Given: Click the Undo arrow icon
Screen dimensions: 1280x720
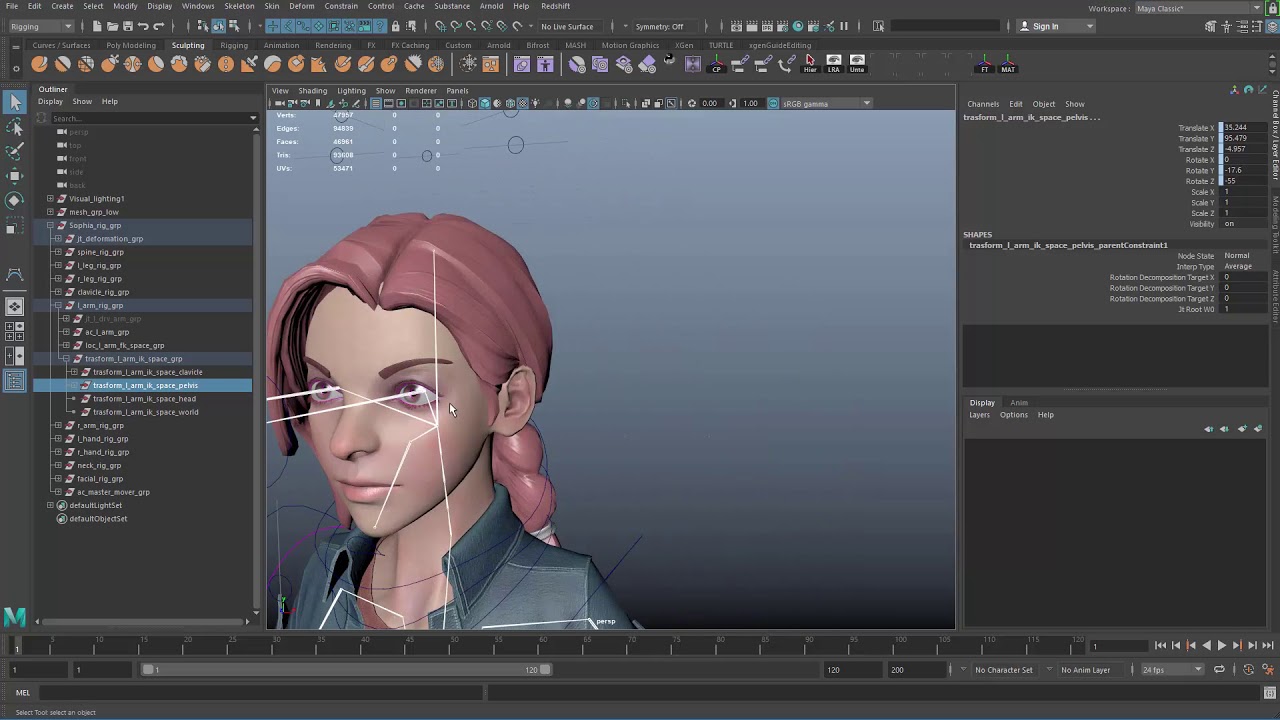Looking at the screenshot, I should (143, 26).
